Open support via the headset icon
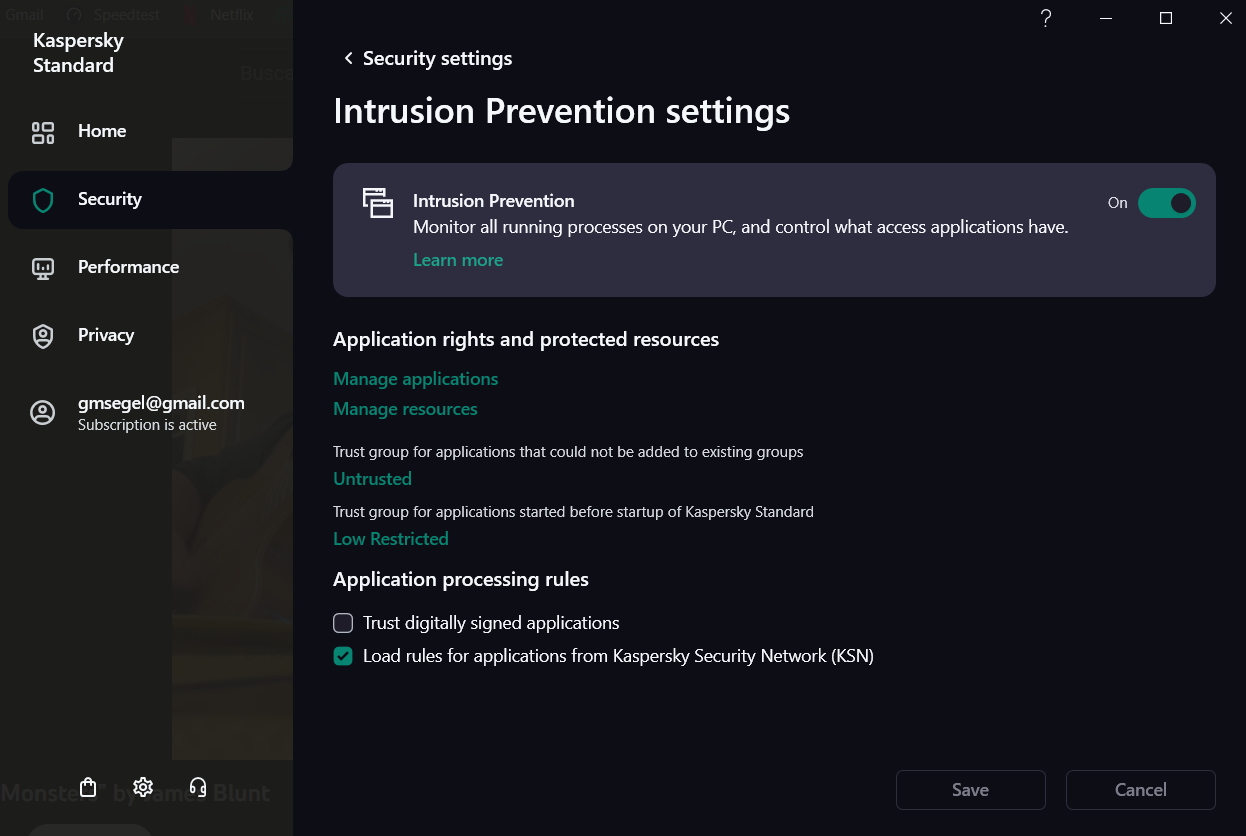The height and width of the screenshot is (836, 1246). (198, 787)
